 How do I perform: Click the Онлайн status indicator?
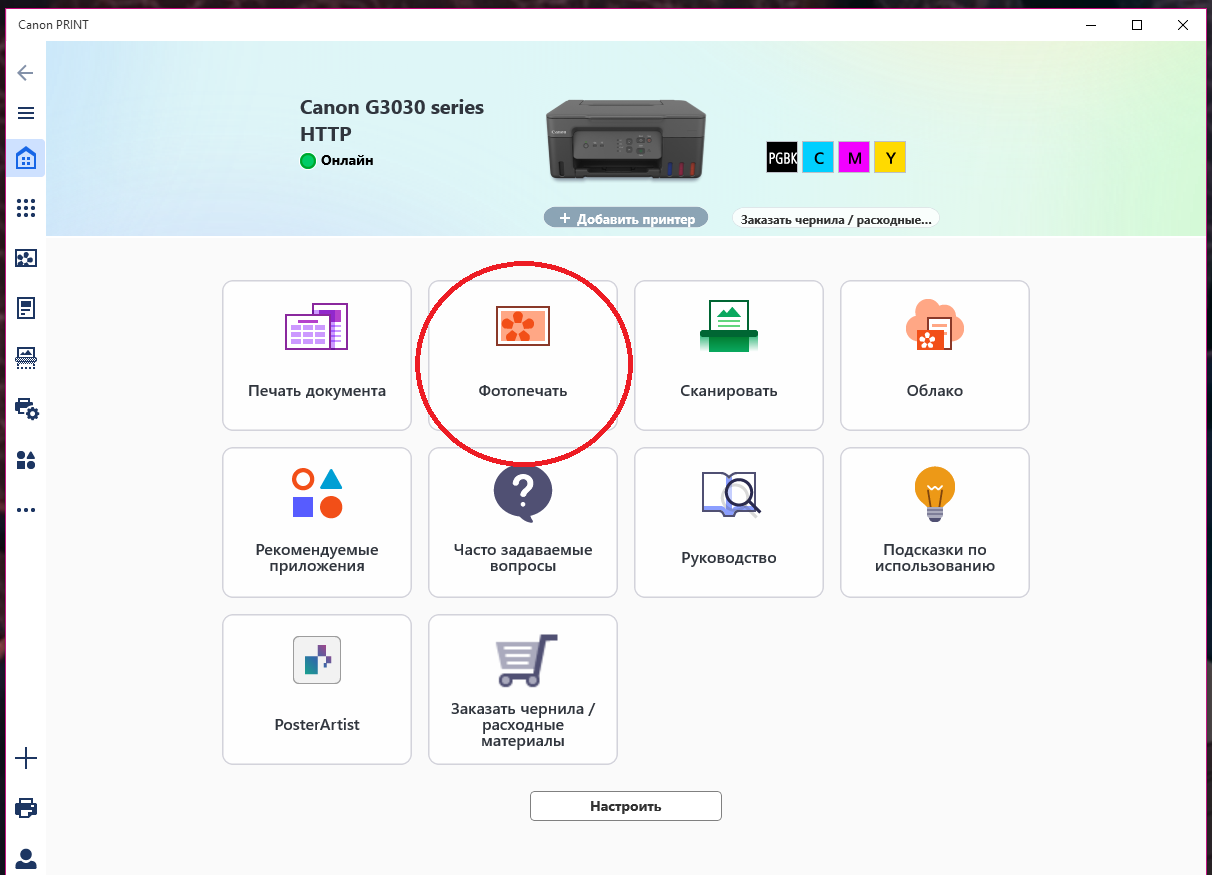(337, 160)
